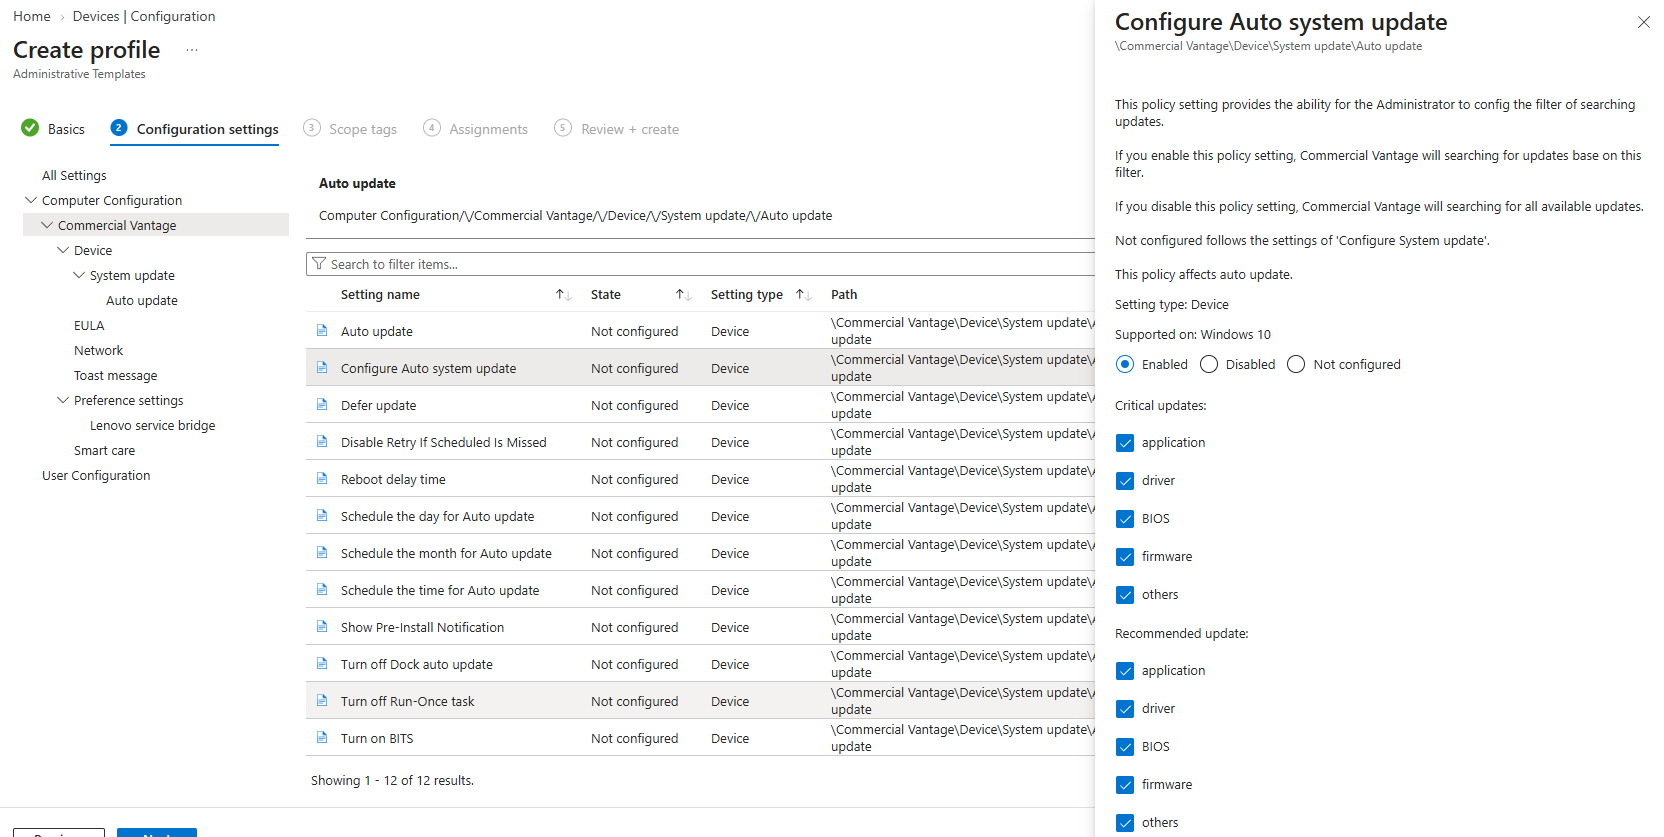
Task: Uncheck driver under Critical updates
Action: tap(1125, 481)
